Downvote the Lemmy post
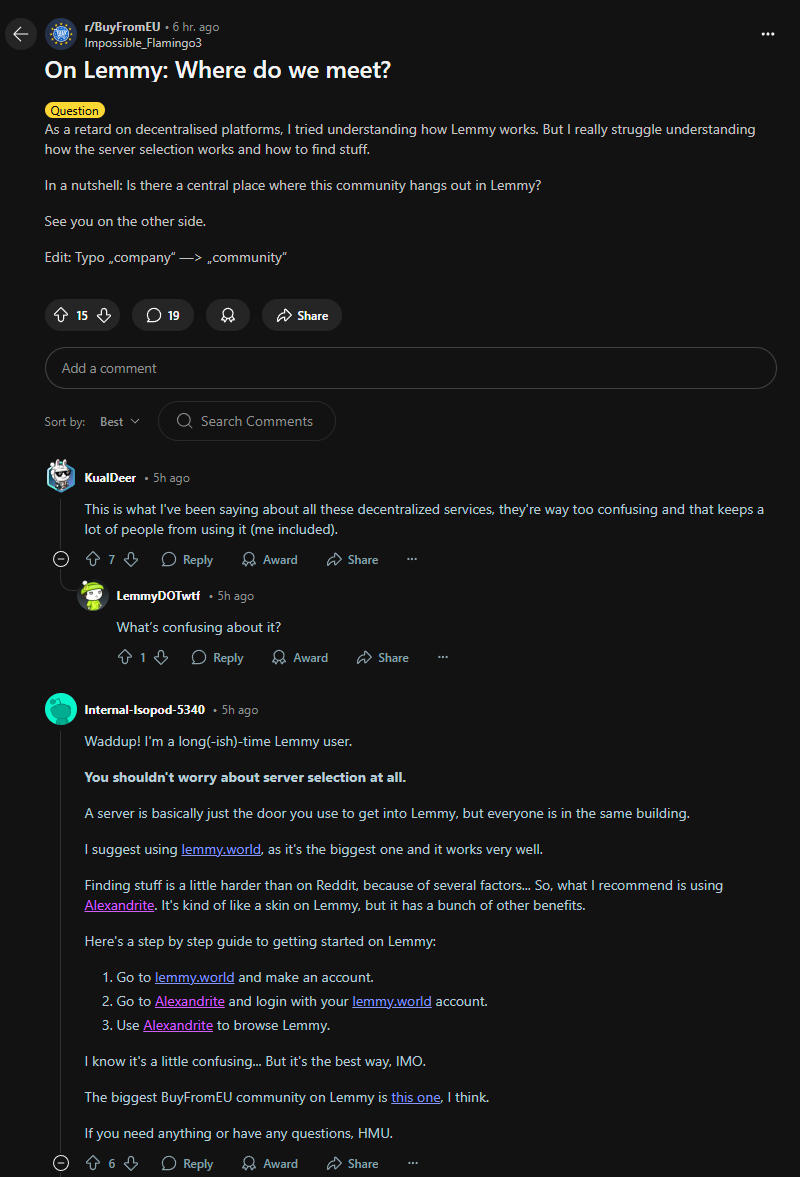The height and width of the screenshot is (1177, 800). pyautogui.click(x=104, y=315)
